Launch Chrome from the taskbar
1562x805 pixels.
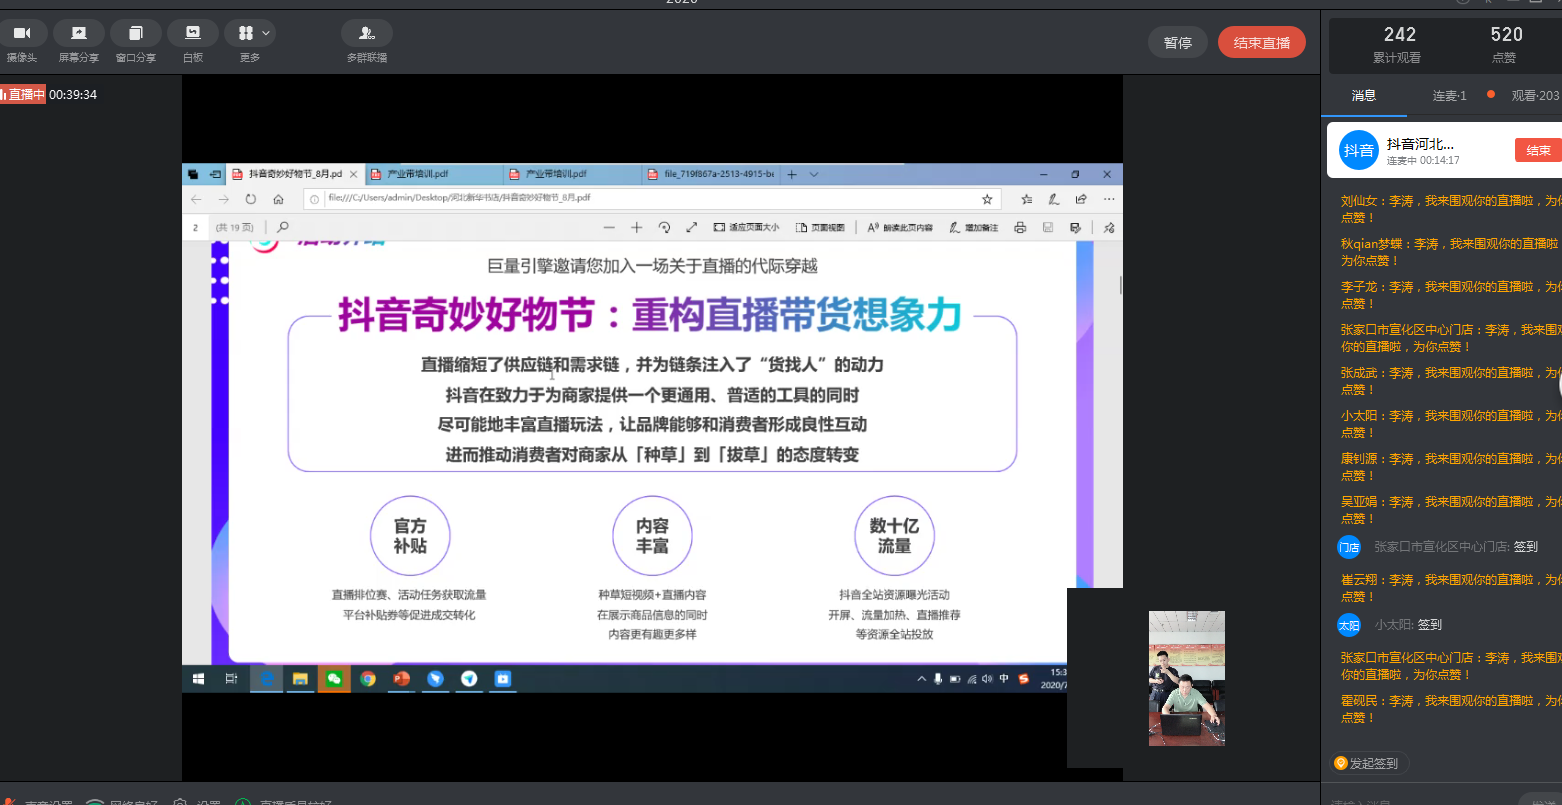(368, 679)
